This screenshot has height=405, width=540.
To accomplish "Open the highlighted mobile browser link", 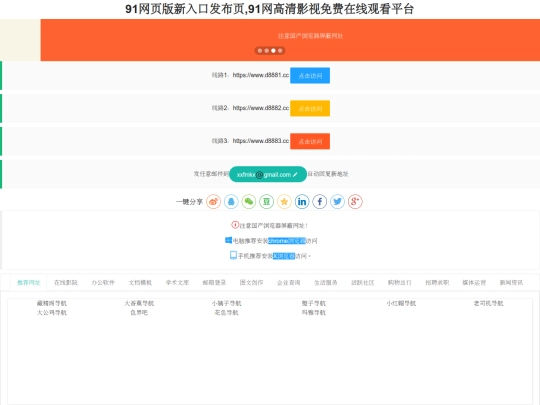I will pyautogui.click(x=284, y=256).
